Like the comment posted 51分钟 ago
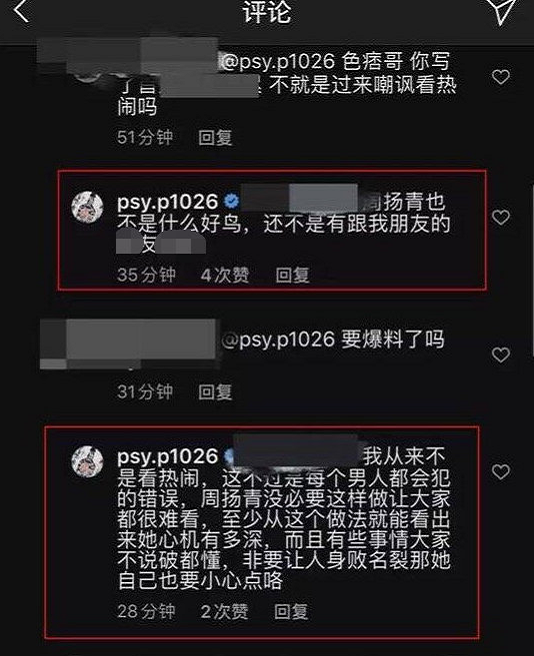534x656 pixels. point(501,77)
